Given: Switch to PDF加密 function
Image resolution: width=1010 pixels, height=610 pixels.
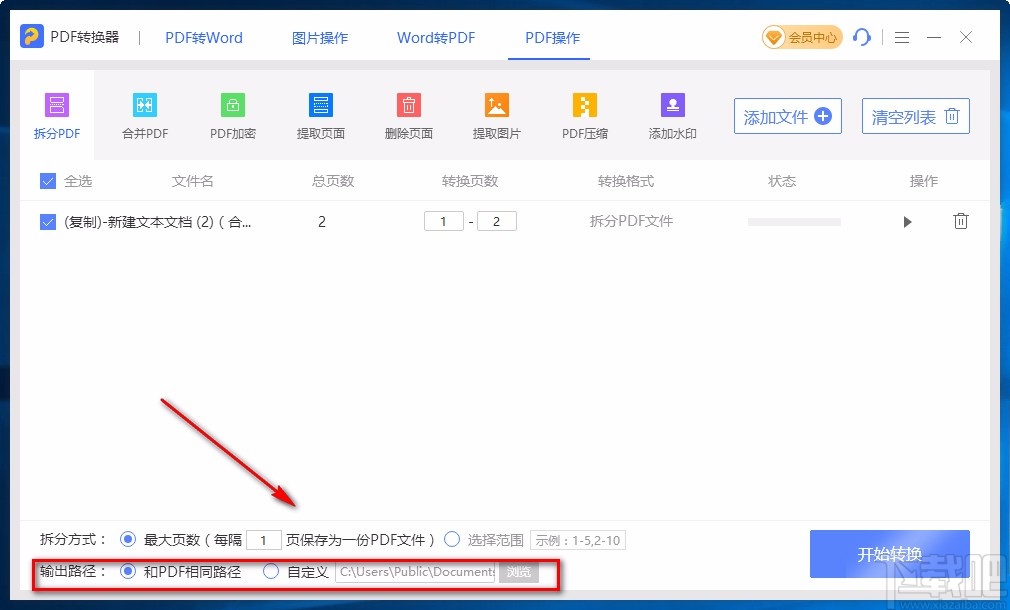Looking at the screenshot, I should click(232, 113).
